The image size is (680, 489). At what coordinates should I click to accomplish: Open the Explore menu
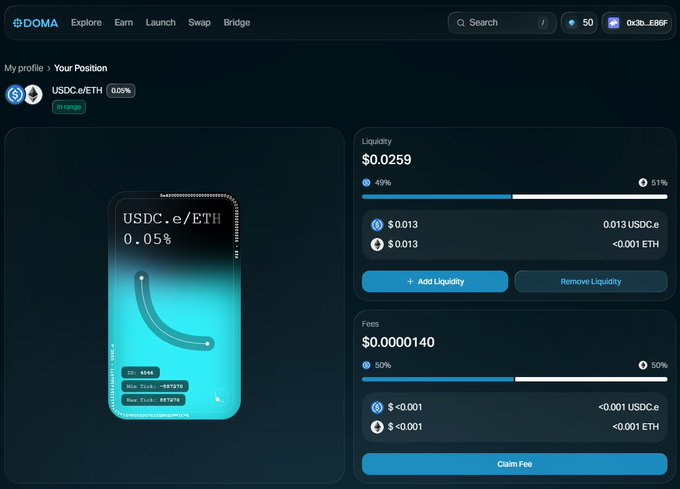point(86,23)
